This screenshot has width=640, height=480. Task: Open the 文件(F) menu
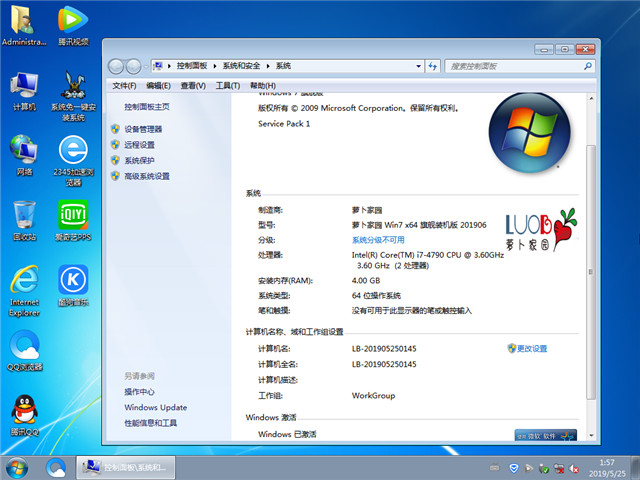[124, 85]
